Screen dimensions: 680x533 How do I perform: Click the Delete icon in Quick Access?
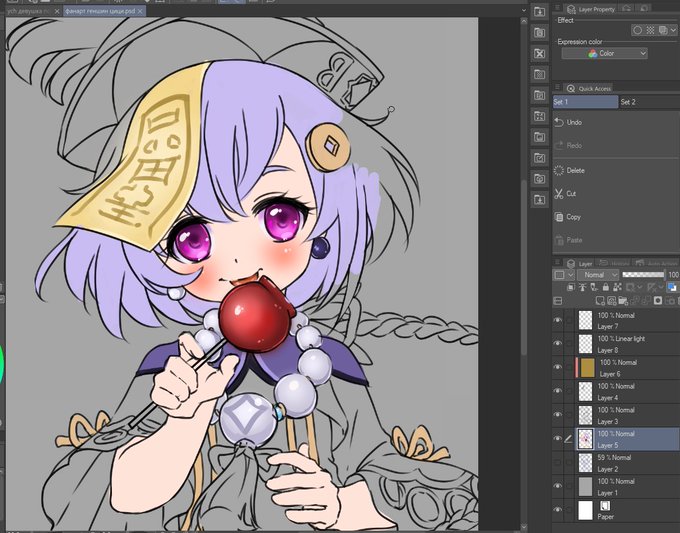click(x=559, y=170)
